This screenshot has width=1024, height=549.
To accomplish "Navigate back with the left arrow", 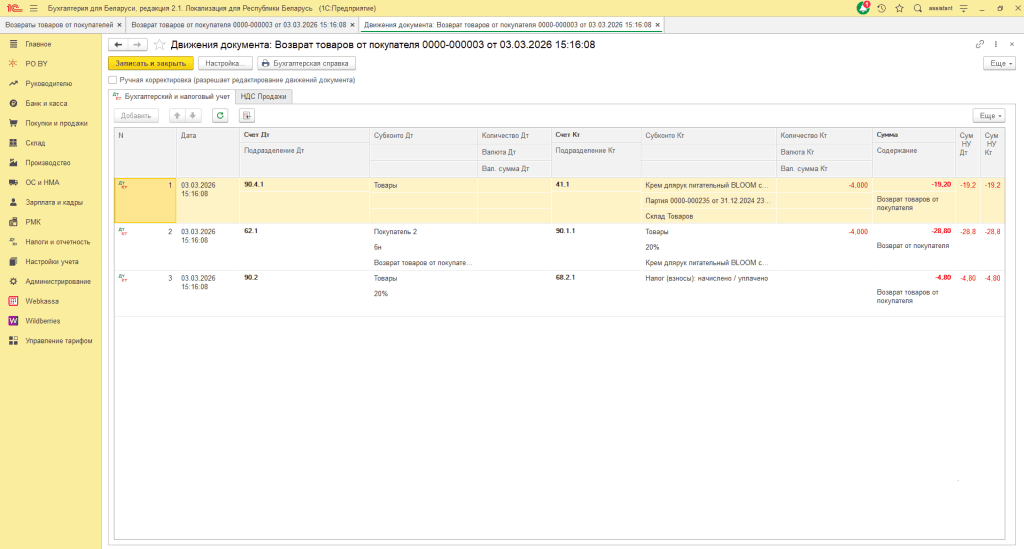I will pos(118,45).
